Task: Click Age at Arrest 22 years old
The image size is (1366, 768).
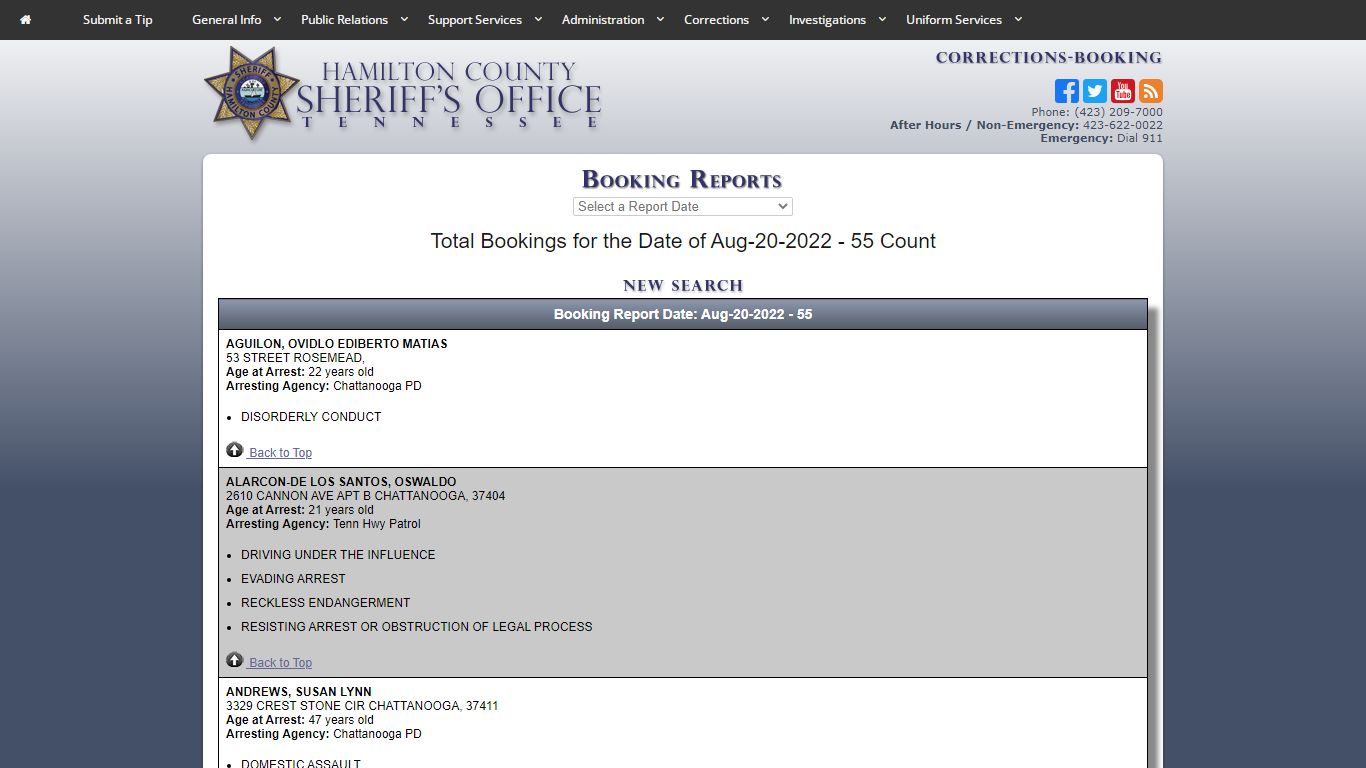Action: pyautogui.click(x=300, y=372)
